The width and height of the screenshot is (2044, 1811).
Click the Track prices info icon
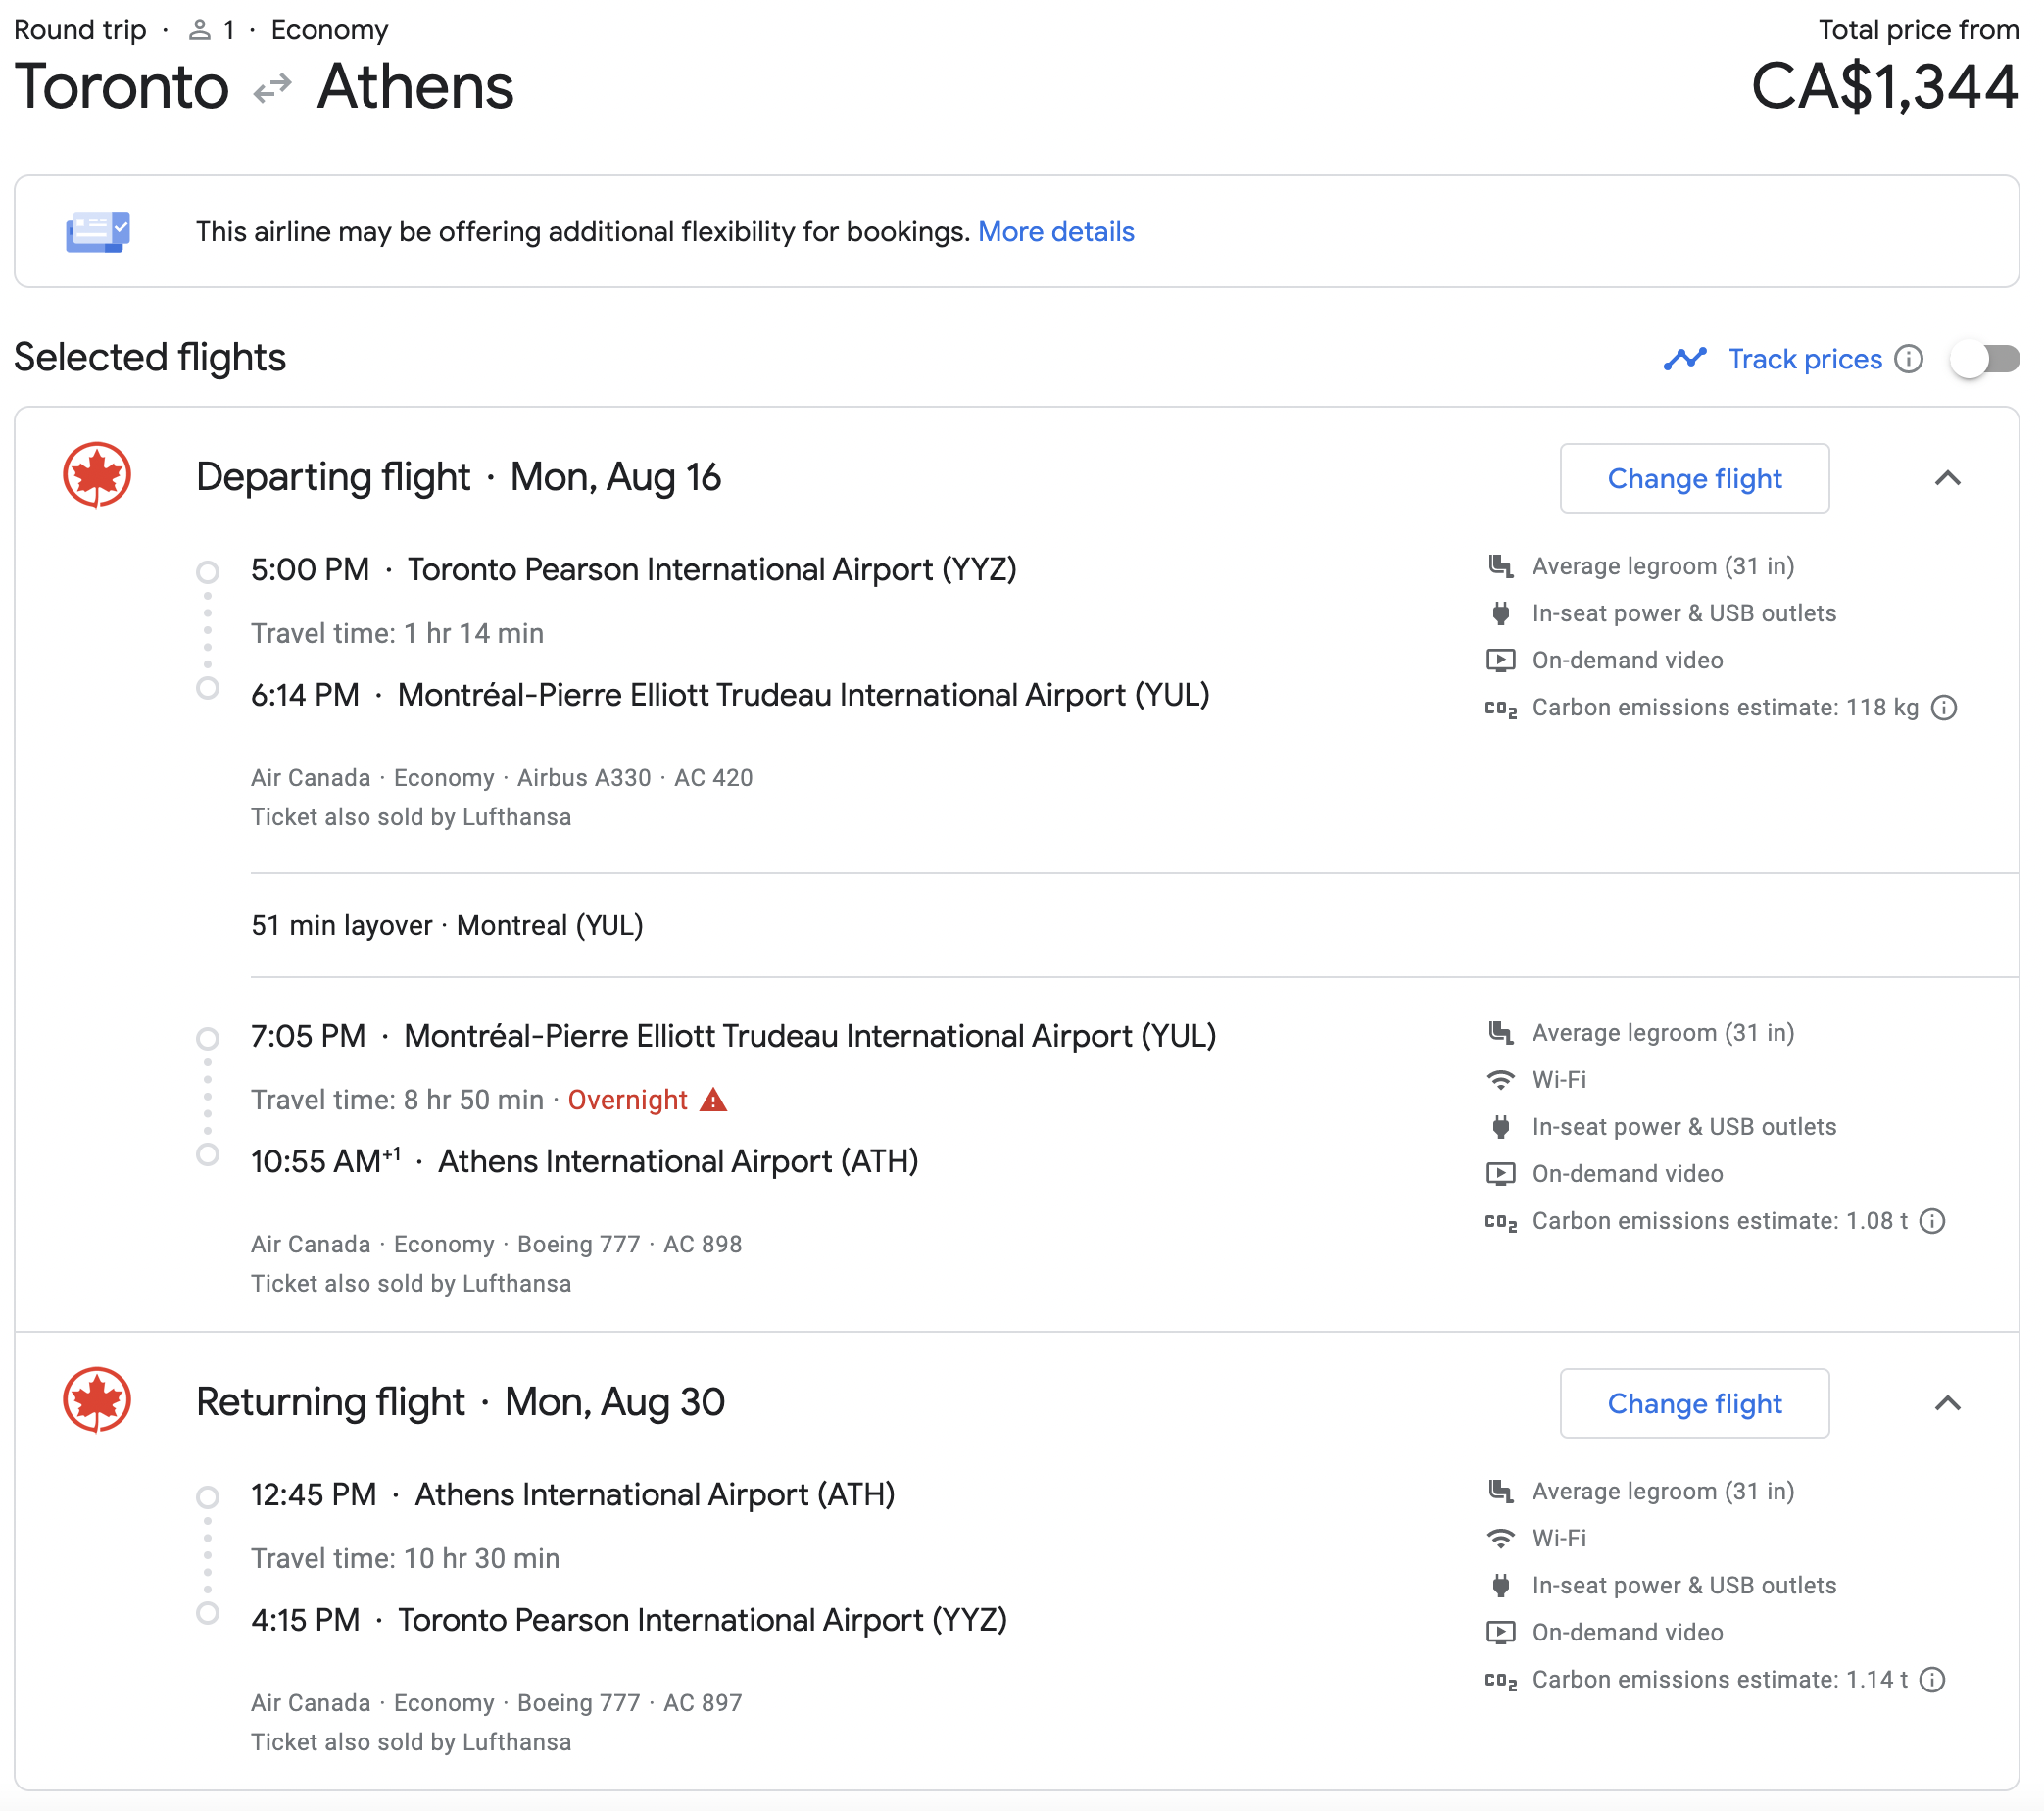point(1908,359)
